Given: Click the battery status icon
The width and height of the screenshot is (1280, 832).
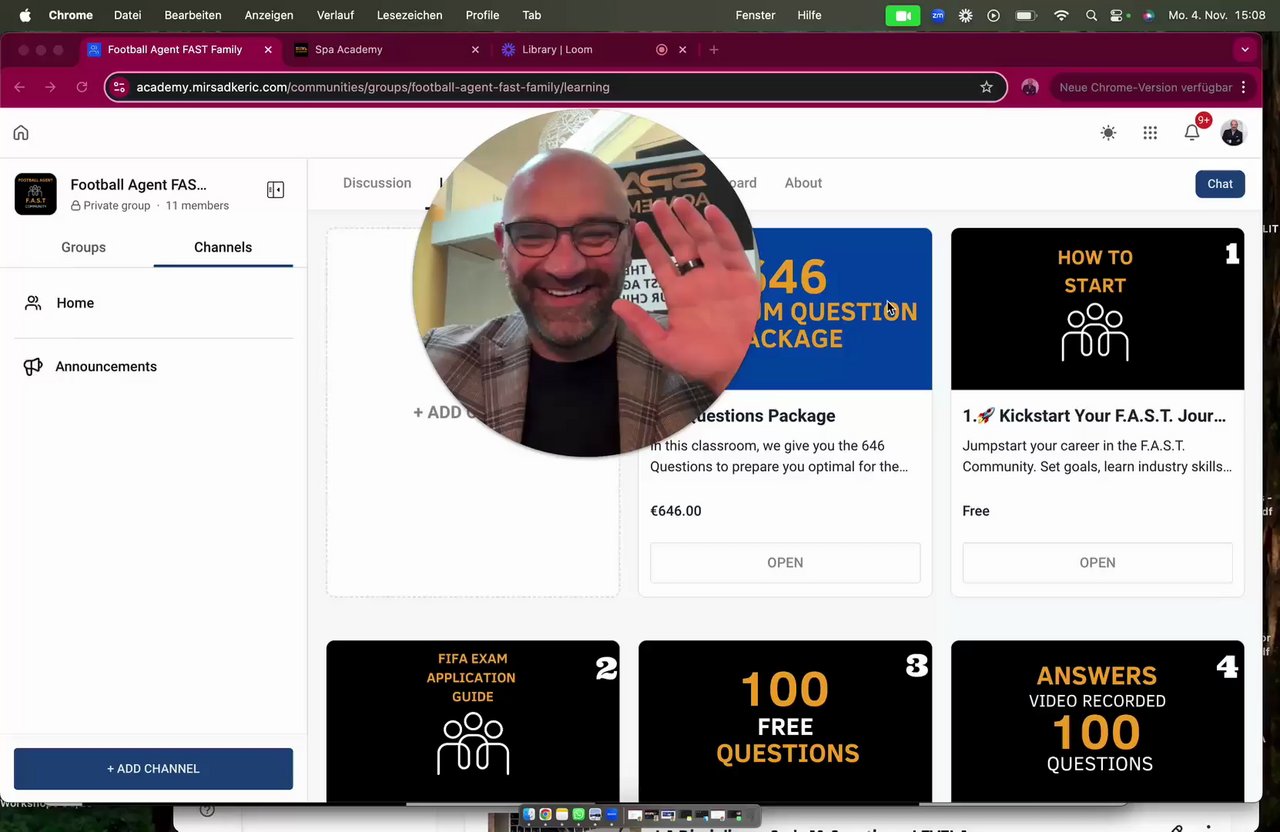Looking at the screenshot, I should tap(1026, 15).
